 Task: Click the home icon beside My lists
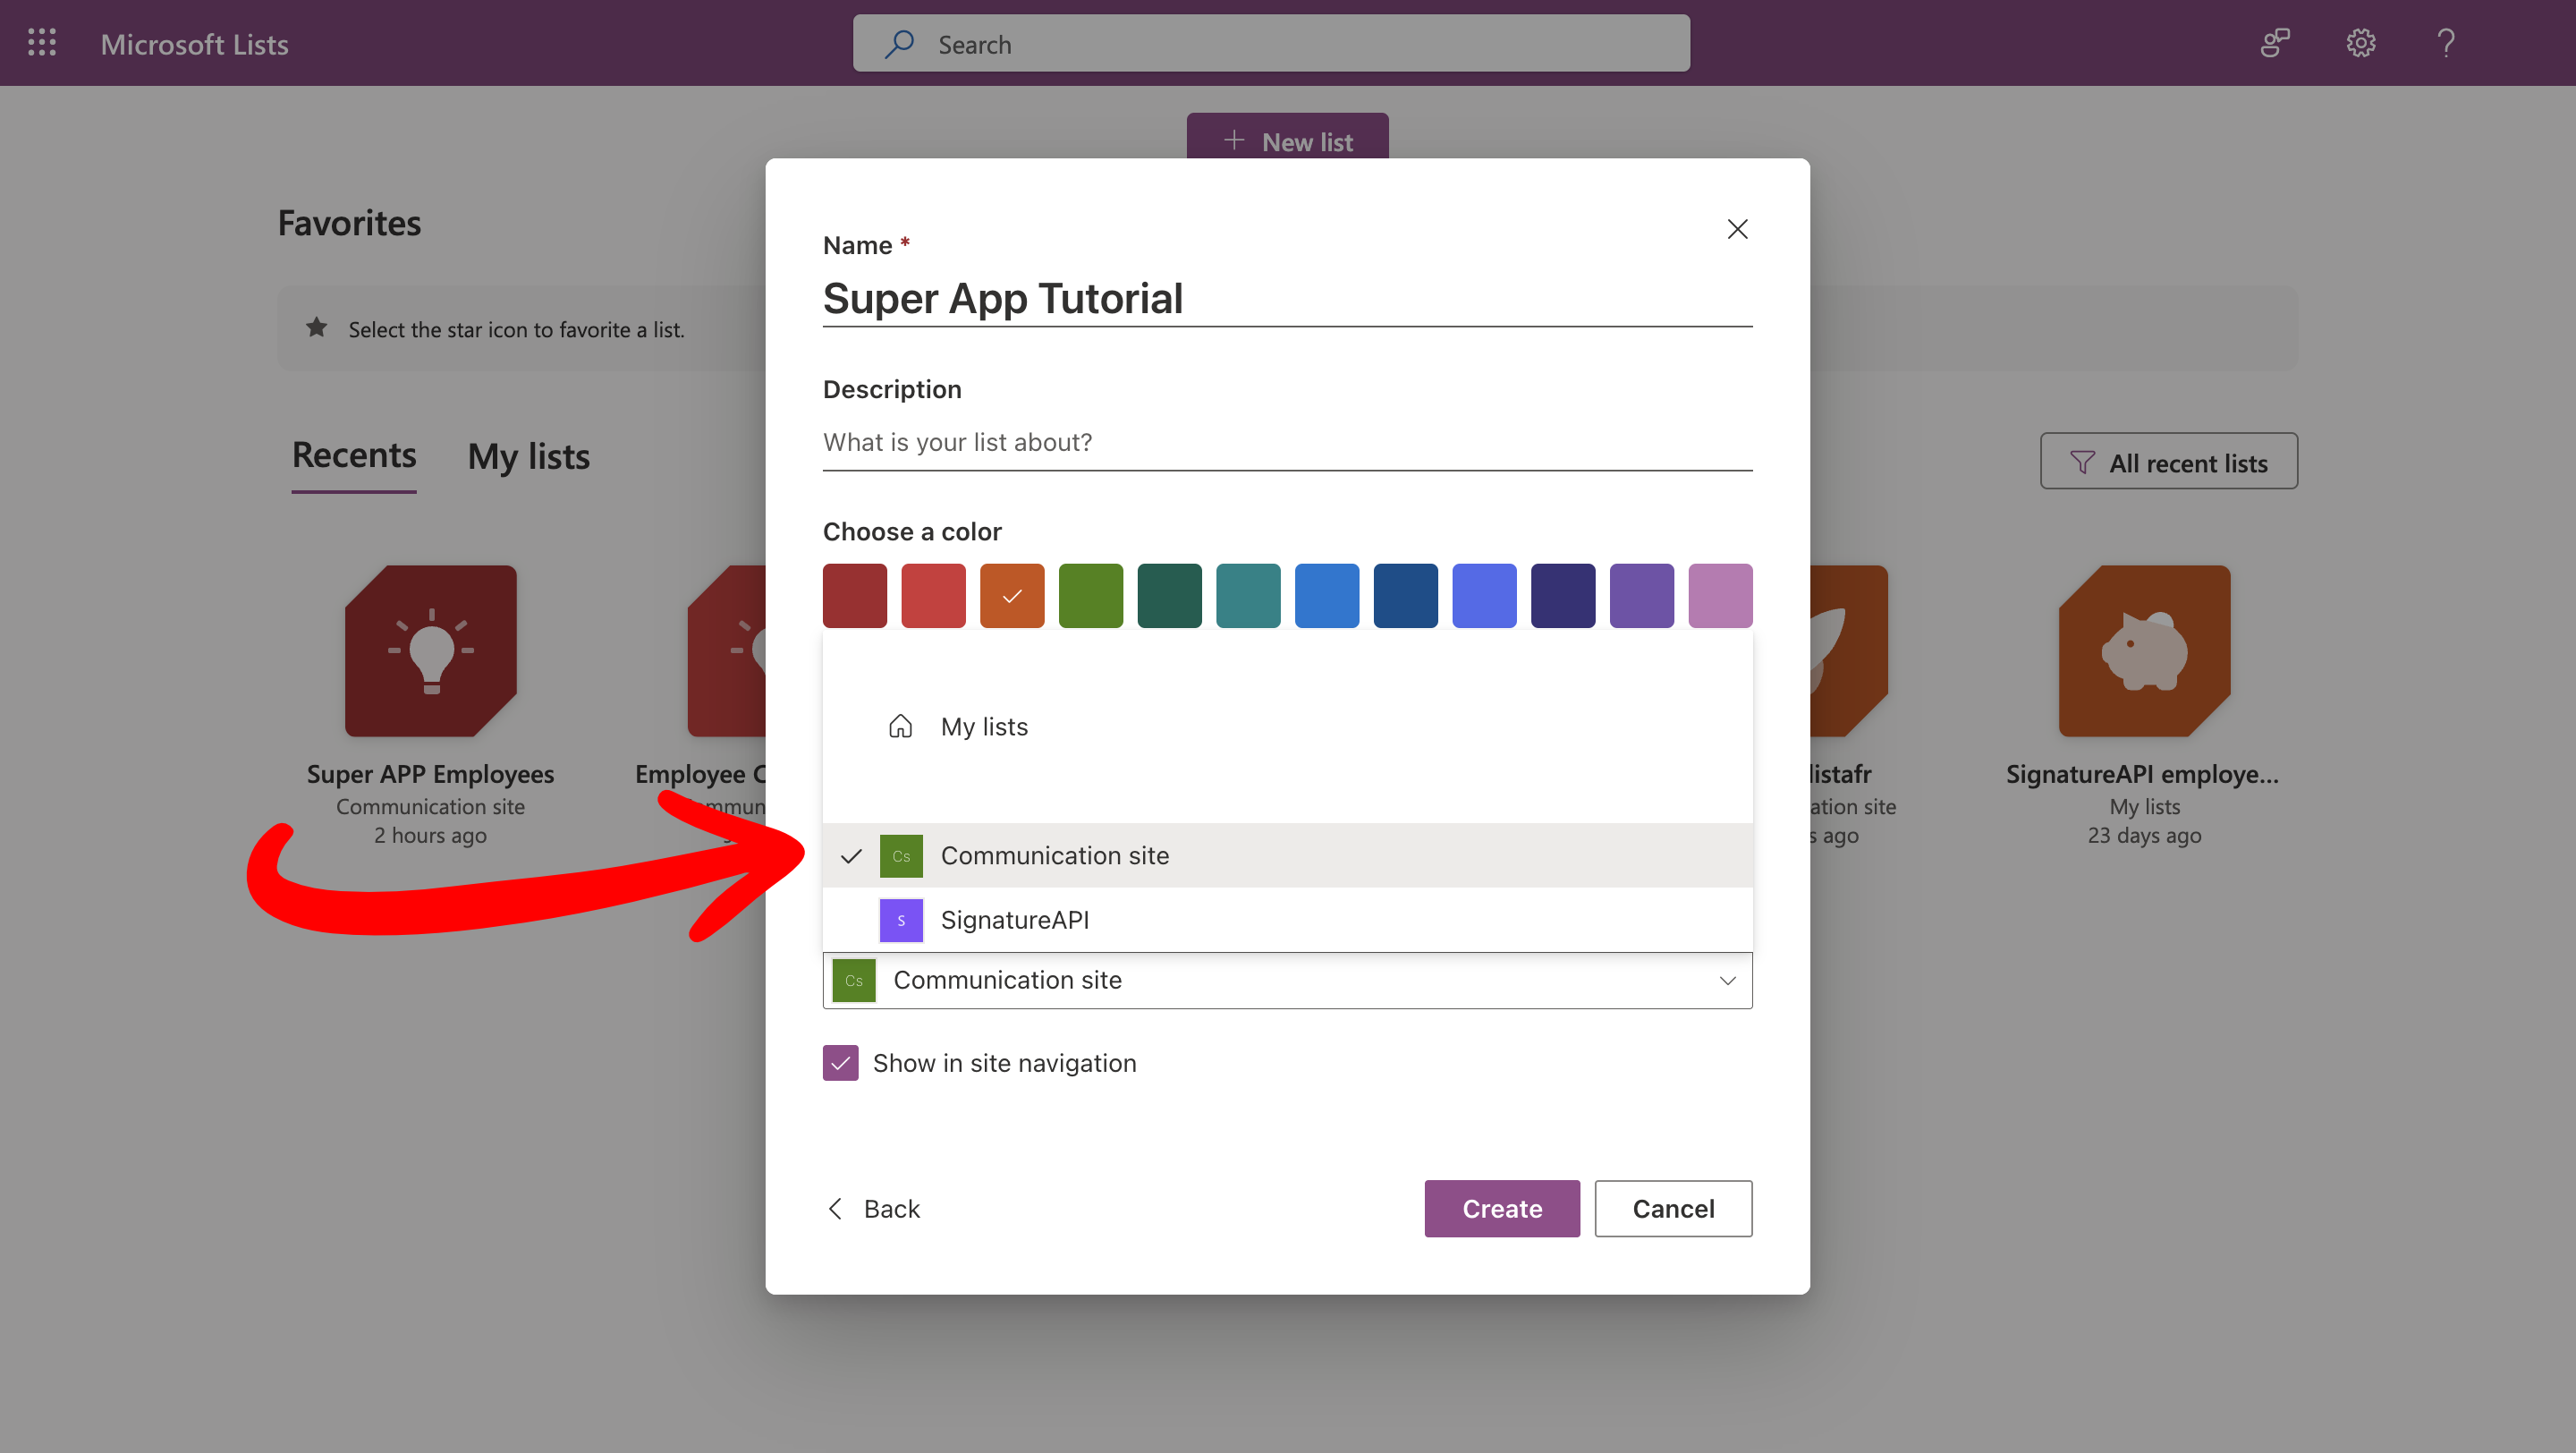tap(900, 727)
